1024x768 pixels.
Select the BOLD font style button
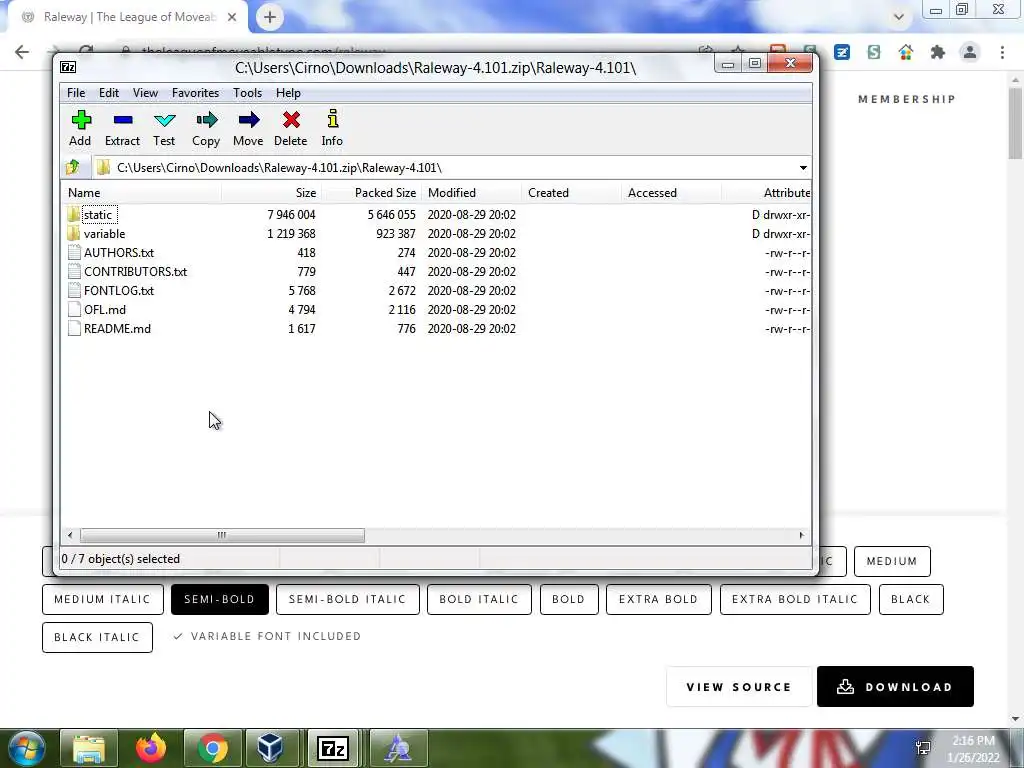569,599
